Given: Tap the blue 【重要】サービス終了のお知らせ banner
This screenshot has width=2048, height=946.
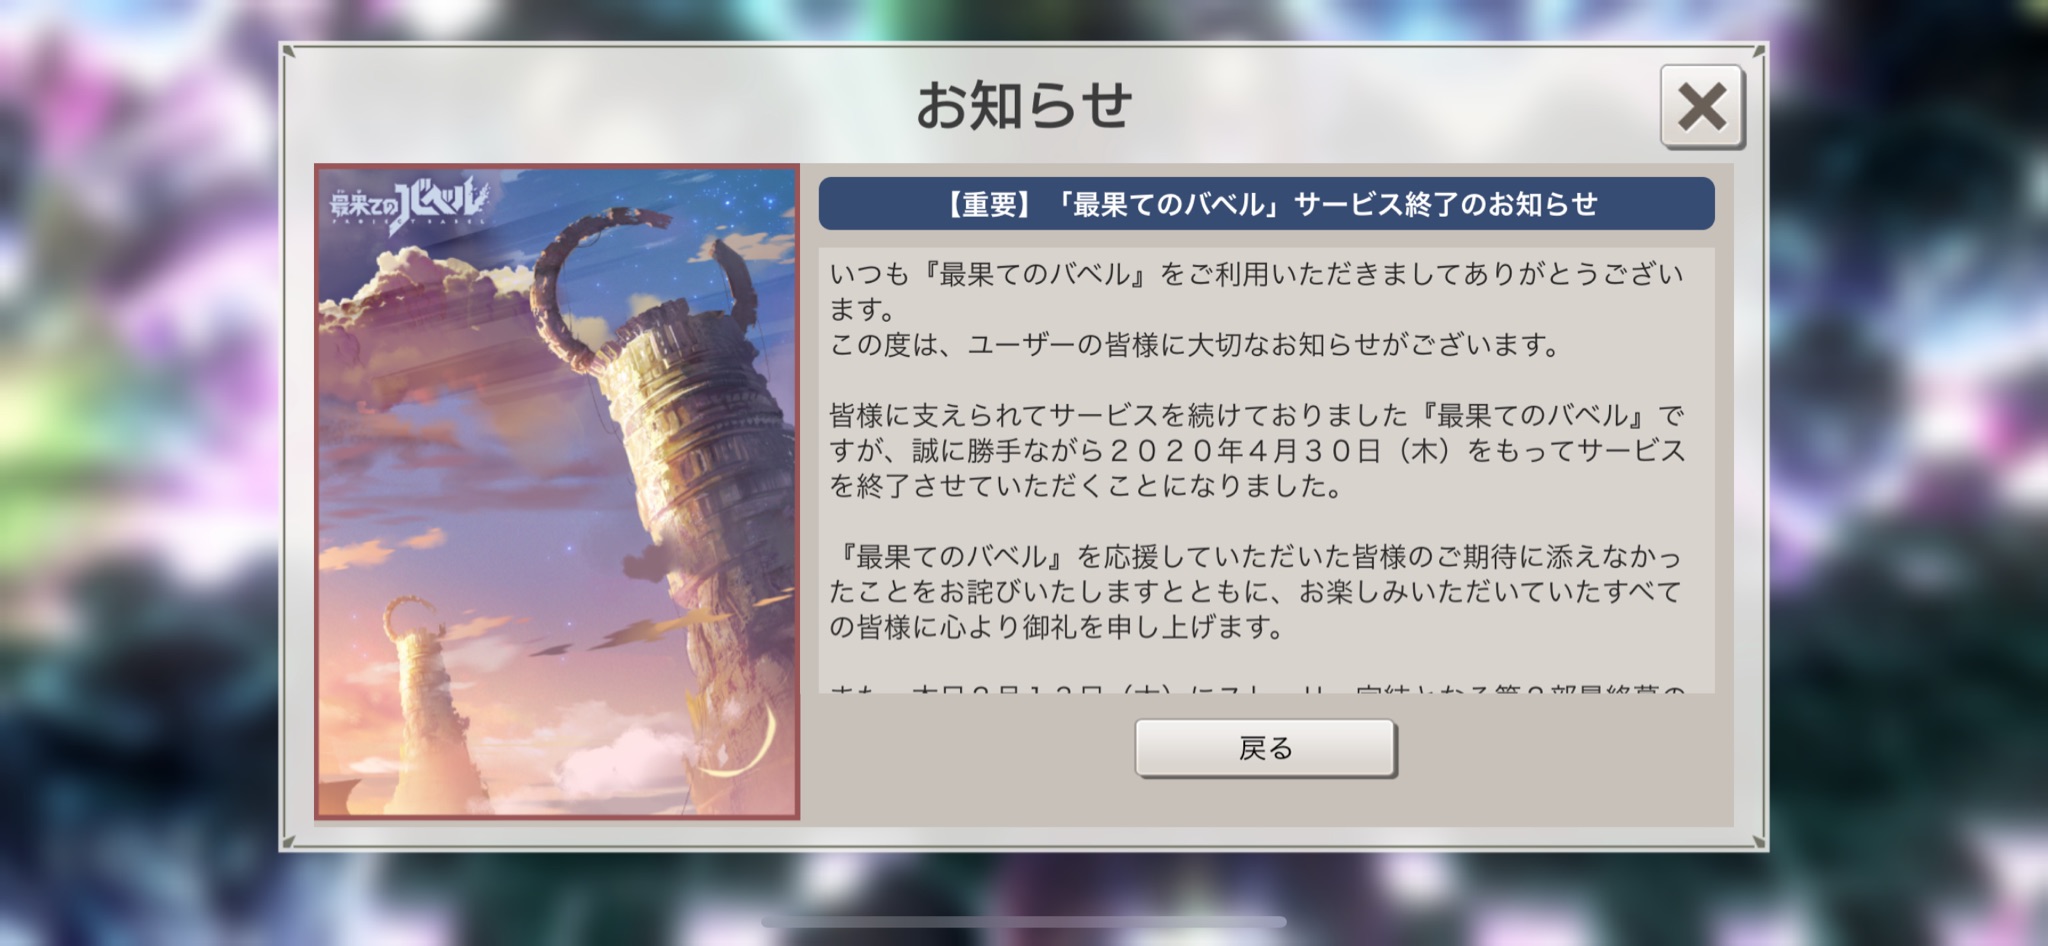Looking at the screenshot, I should [x=1266, y=204].
